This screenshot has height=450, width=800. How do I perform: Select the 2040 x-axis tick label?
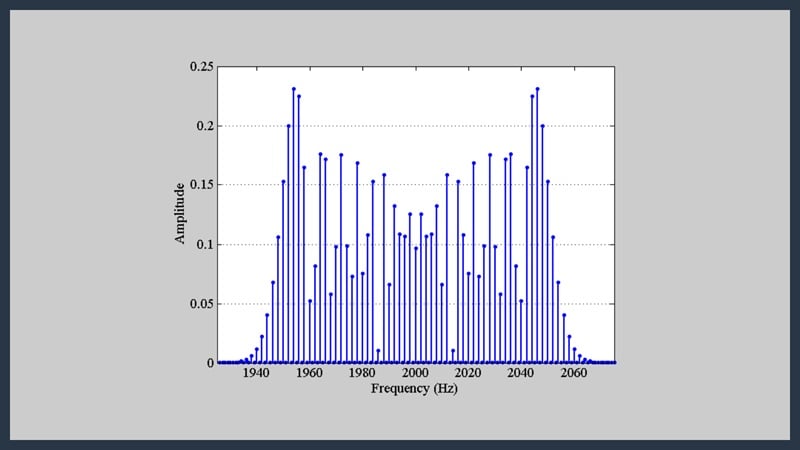(521, 374)
